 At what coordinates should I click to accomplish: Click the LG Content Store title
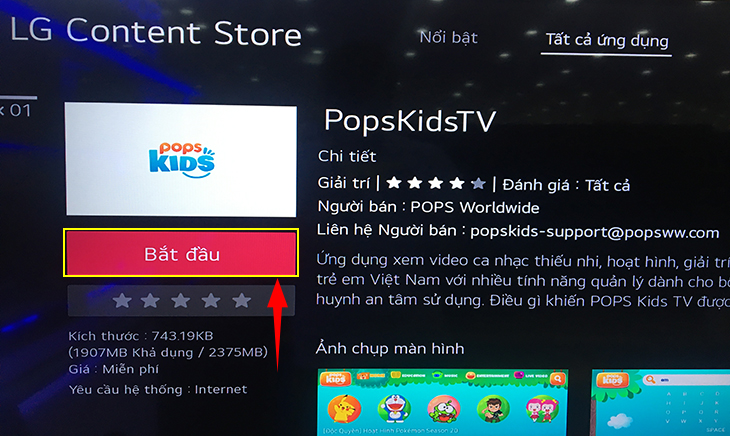[x=156, y=32]
